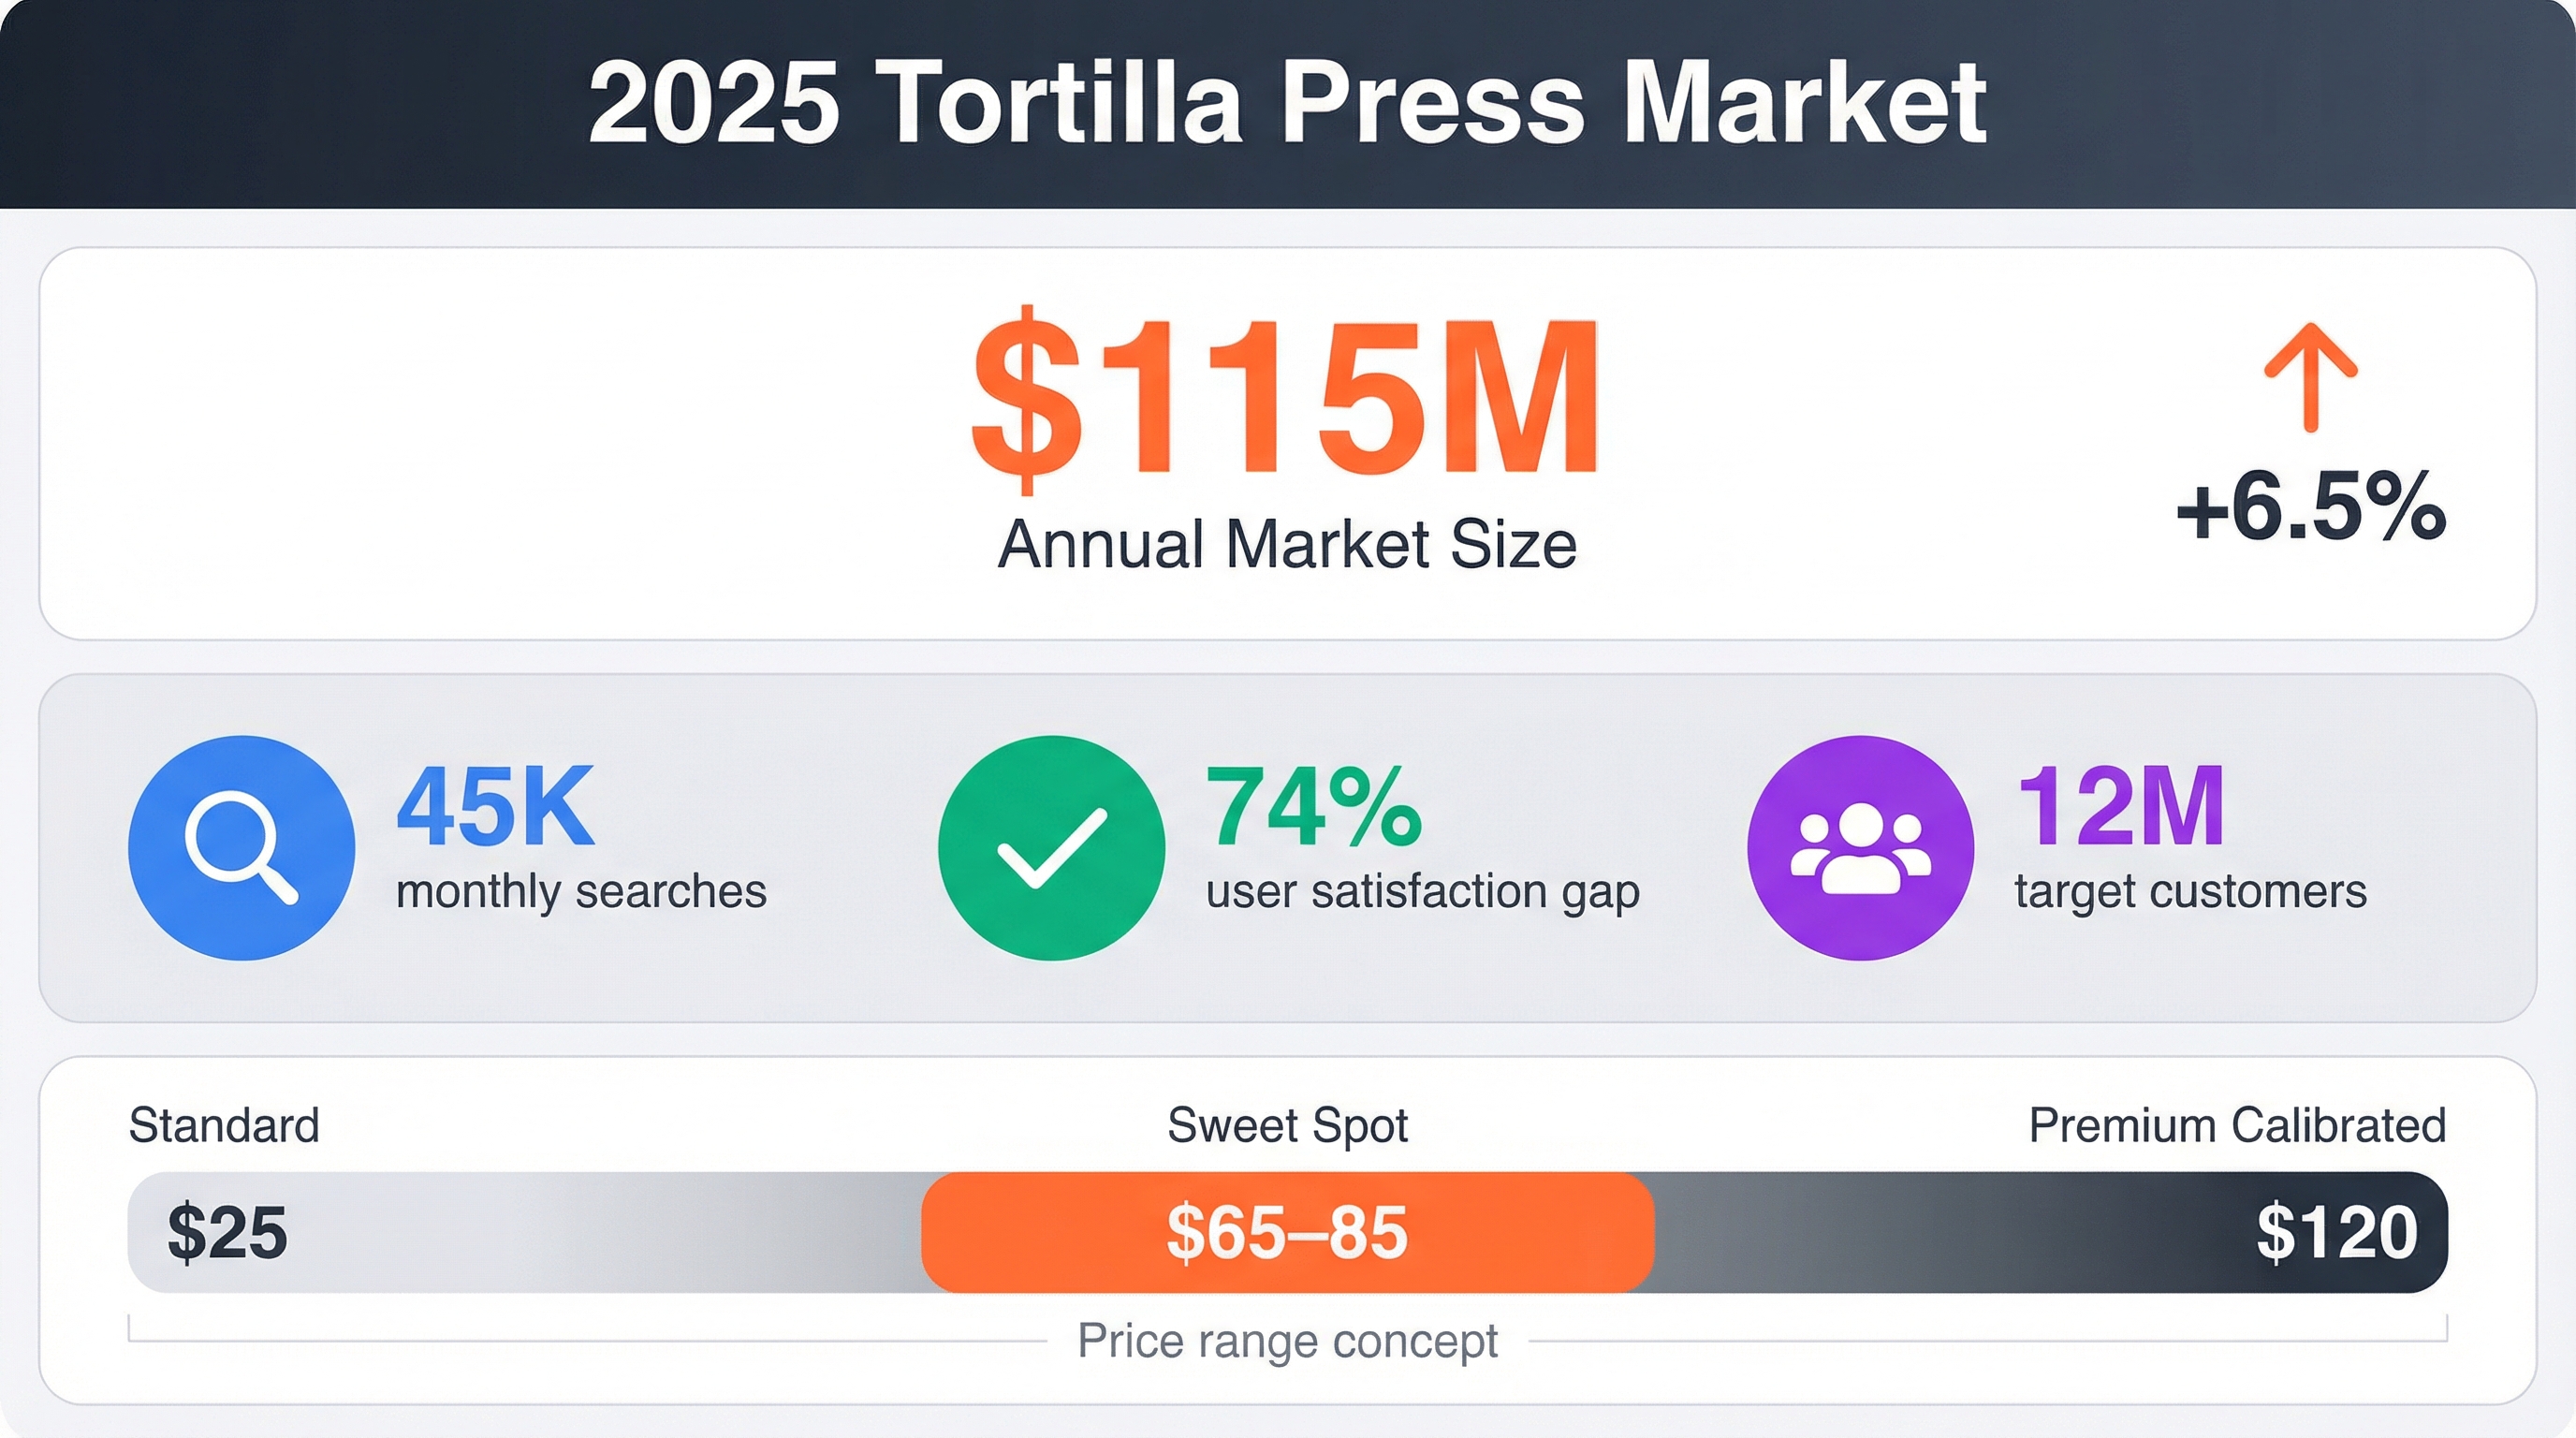Click the $25 end of price bar
Viewport: 2576px width, 1438px height.
(x=228, y=1232)
